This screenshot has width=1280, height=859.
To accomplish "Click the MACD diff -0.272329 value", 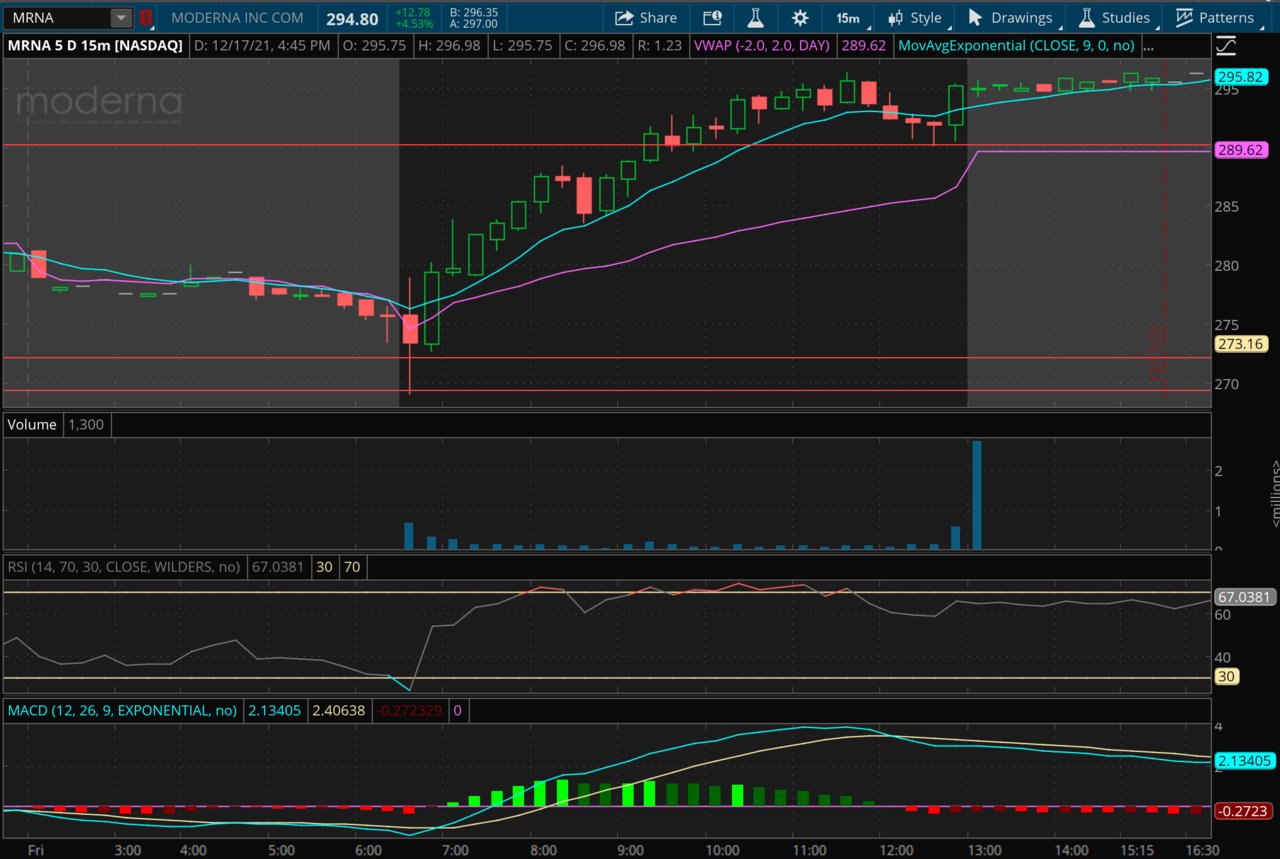I will pyautogui.click(x=410, y=711).
